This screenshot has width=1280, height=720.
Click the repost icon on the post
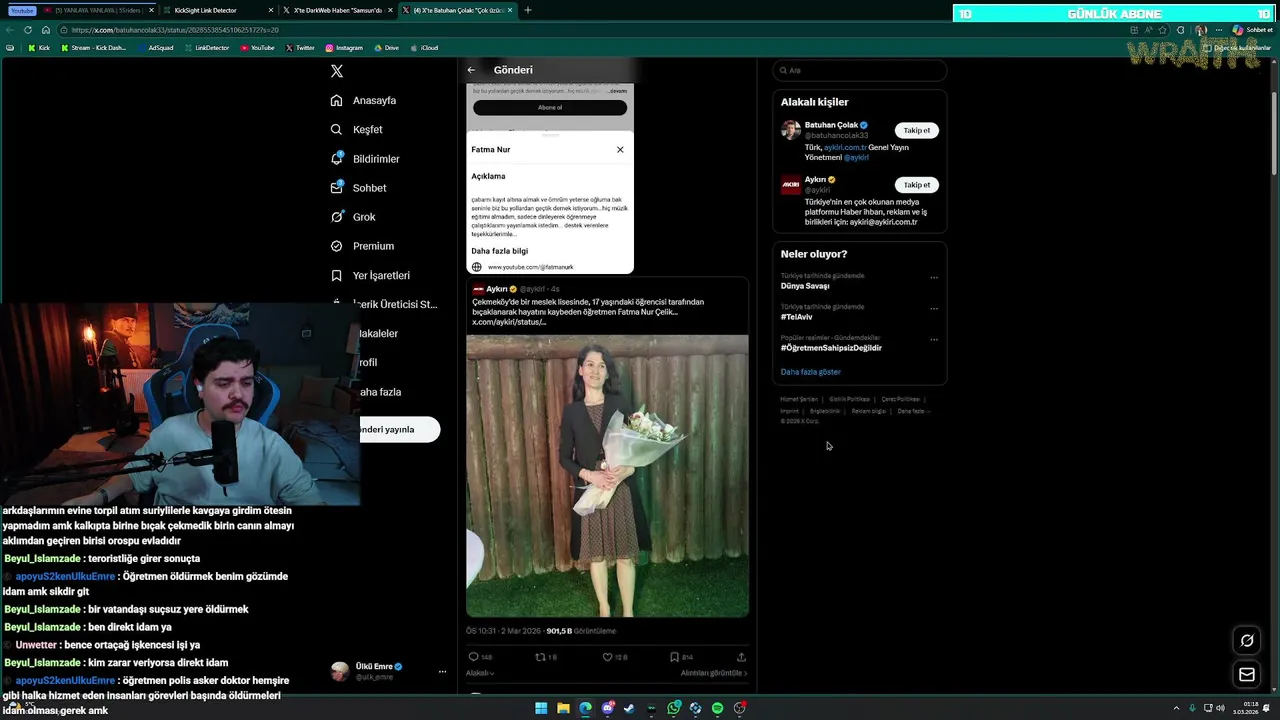[541, 657]
